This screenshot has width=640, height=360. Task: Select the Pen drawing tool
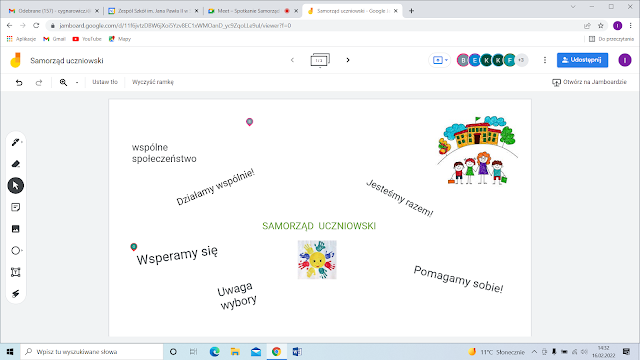pyautogui.click(x=16, y=142)
